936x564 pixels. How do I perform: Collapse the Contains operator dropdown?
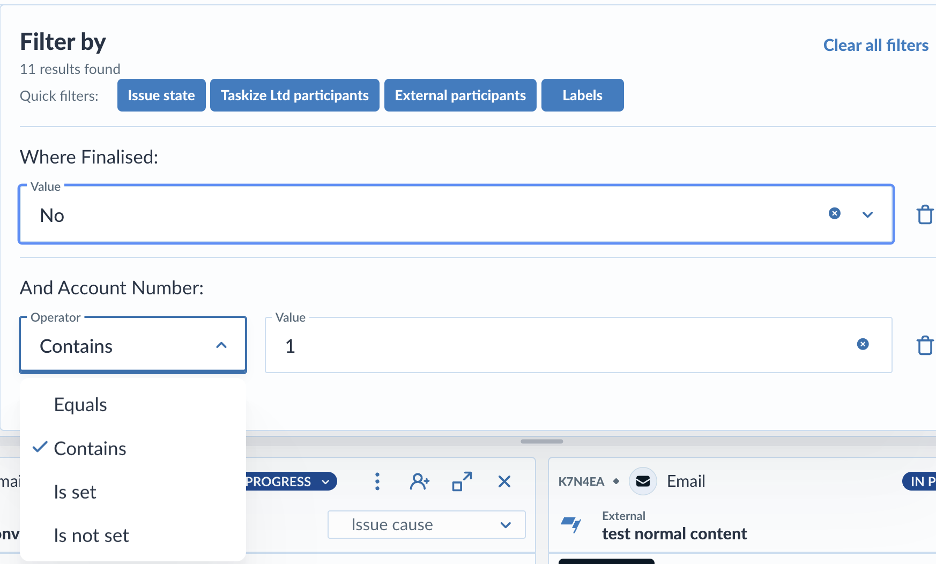(x=221, y=346)
